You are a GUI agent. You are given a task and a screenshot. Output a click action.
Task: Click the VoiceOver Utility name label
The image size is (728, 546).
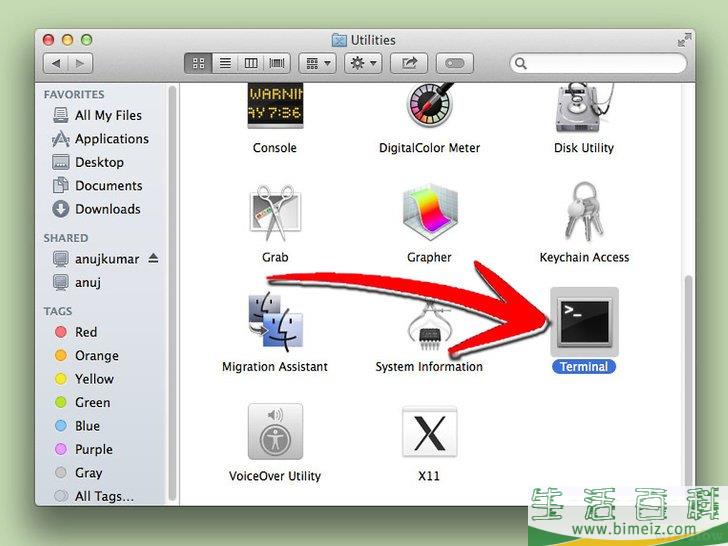[x=275, y=476]
